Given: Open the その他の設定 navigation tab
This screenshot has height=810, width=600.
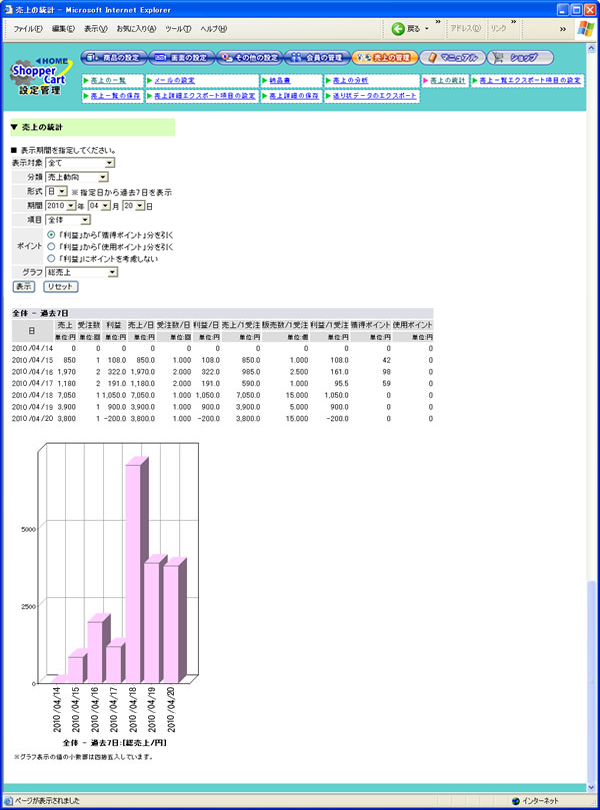Looking at the screenshot, I should [249, 57].
